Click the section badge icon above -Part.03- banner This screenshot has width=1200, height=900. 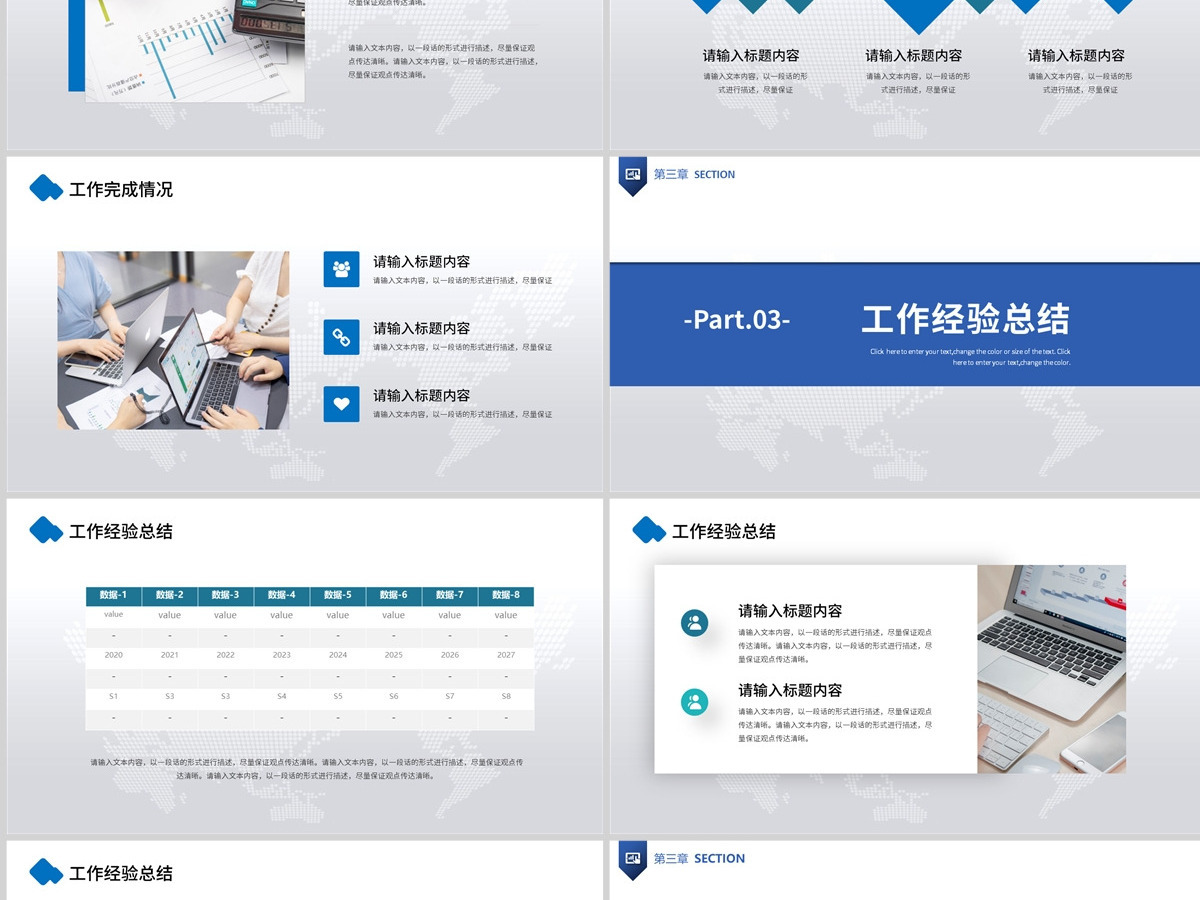[632, 176]
